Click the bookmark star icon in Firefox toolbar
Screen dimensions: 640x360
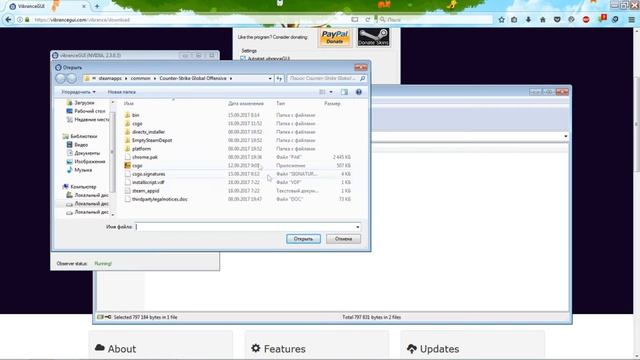point(501,20)
